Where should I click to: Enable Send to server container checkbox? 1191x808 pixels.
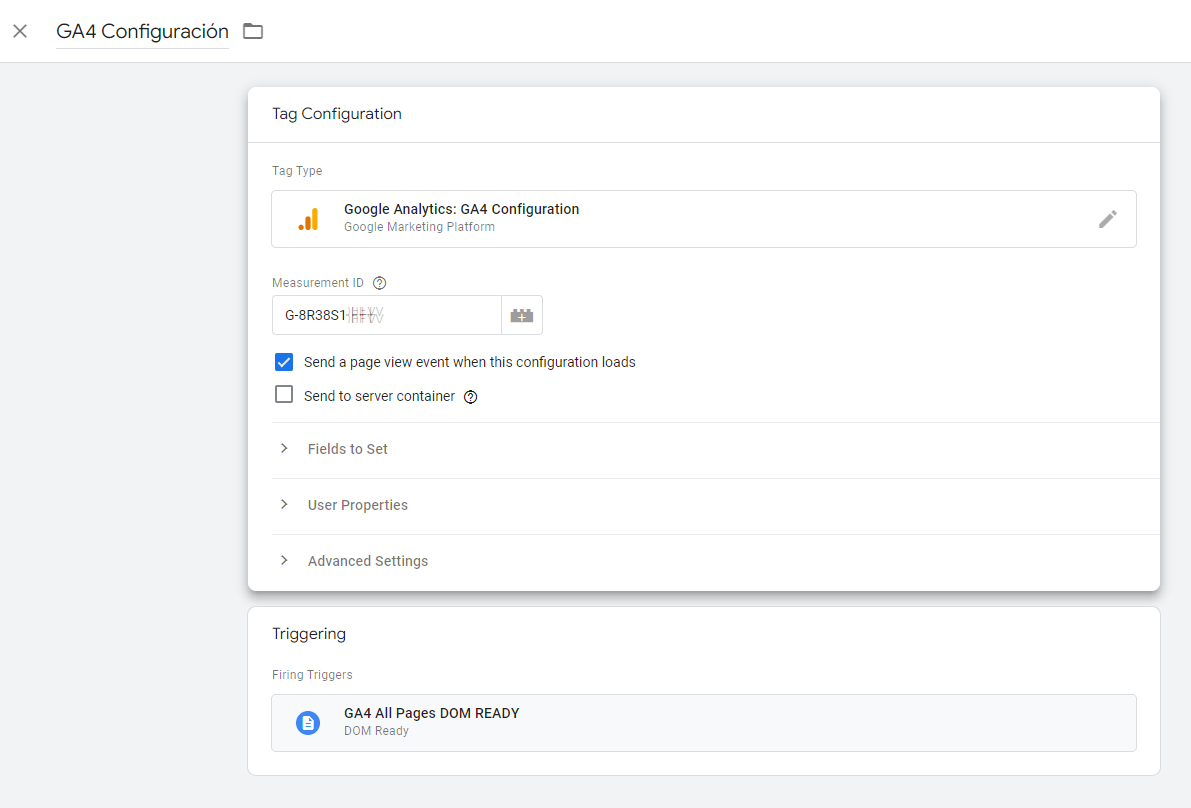284,395
